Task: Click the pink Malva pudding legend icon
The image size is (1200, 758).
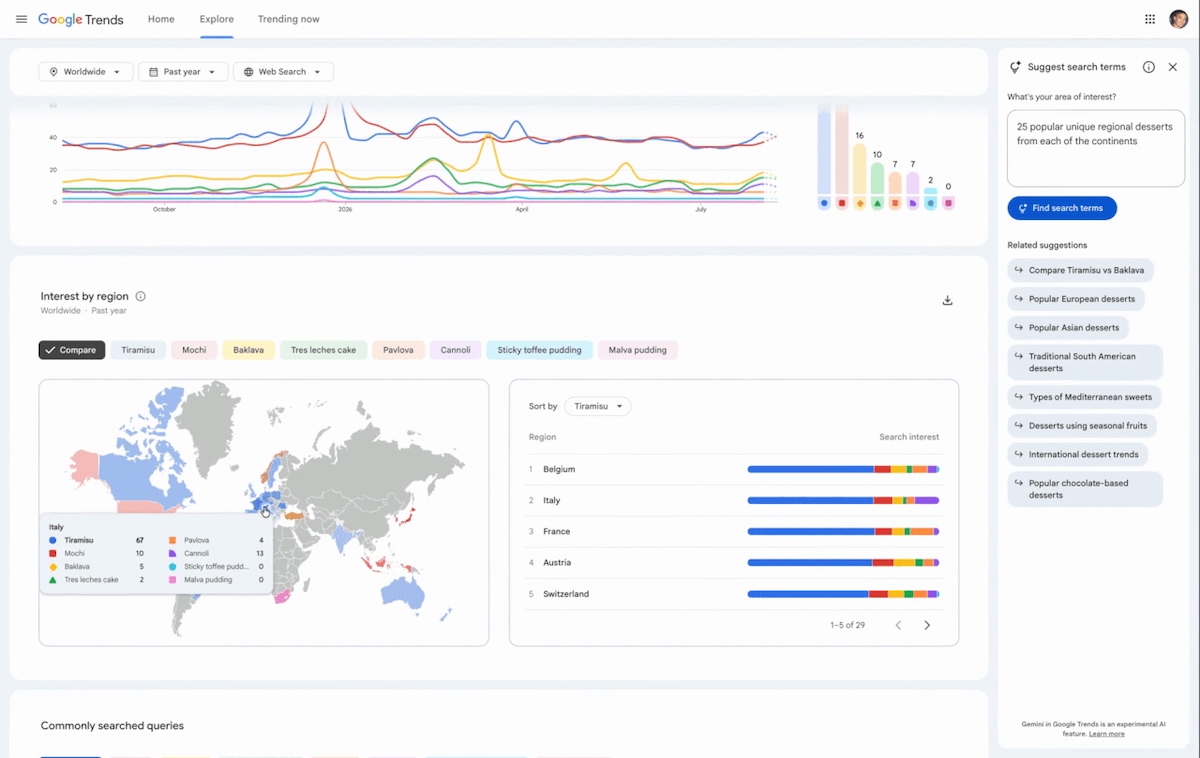Action: [x=948, y=203]
